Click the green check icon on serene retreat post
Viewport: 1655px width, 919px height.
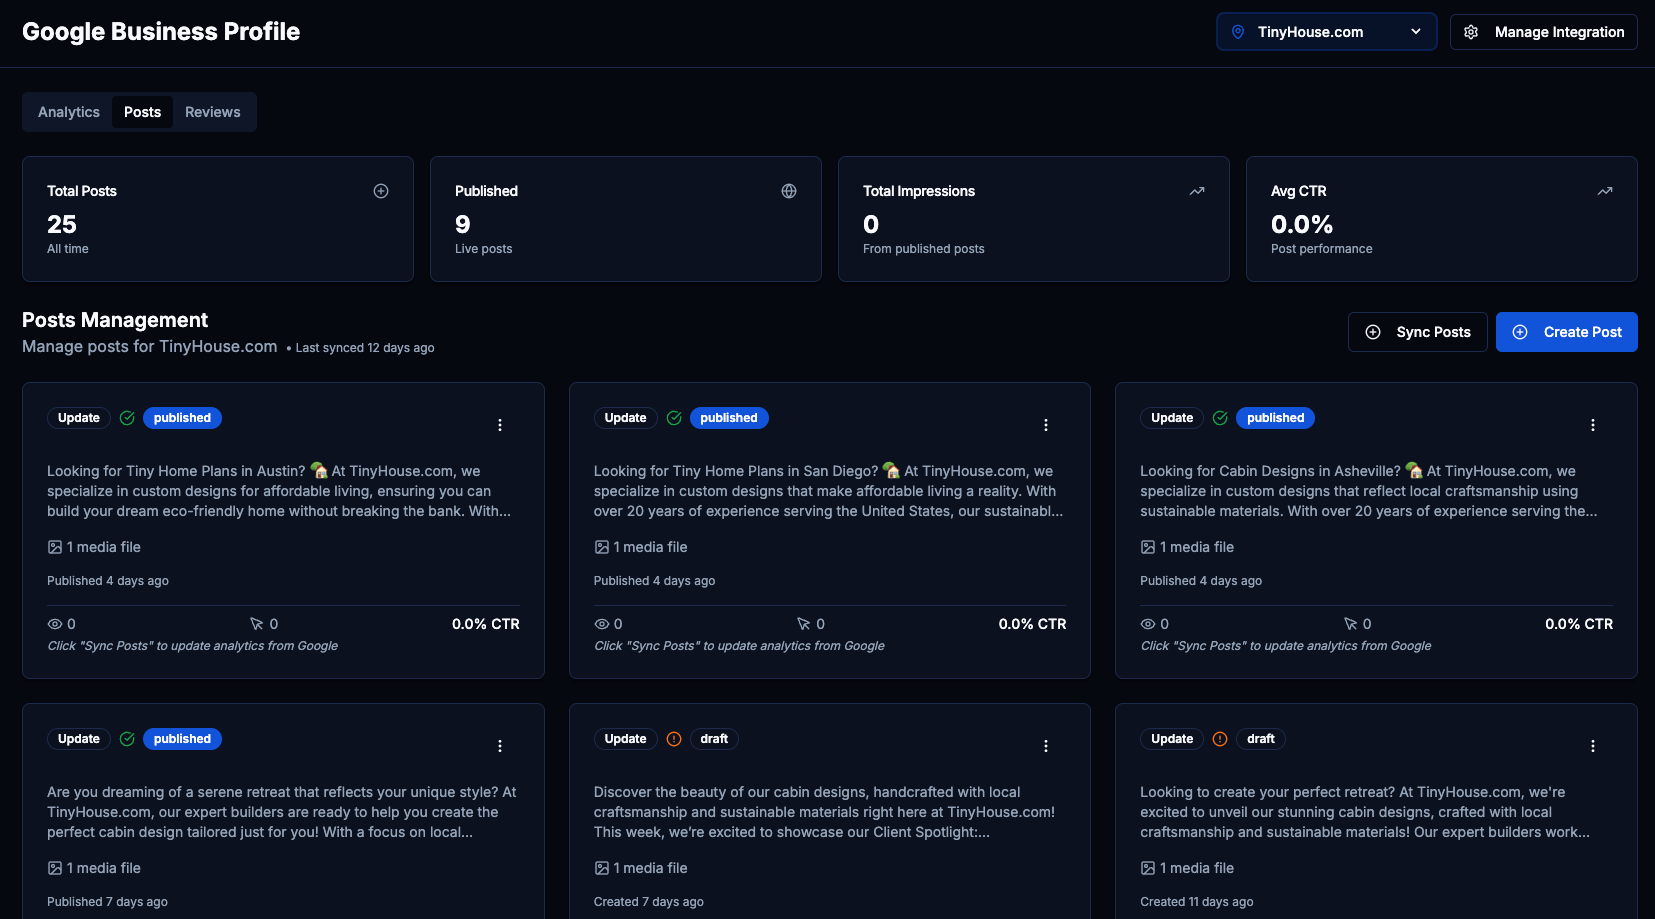click(x=127, y=739)
